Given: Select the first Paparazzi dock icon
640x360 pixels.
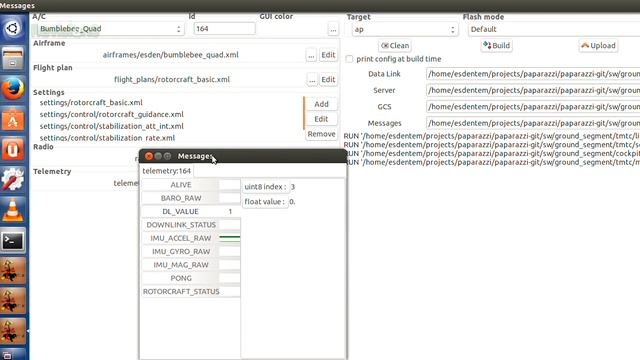Looking at the screenshot, I should [x=13, y=271].
